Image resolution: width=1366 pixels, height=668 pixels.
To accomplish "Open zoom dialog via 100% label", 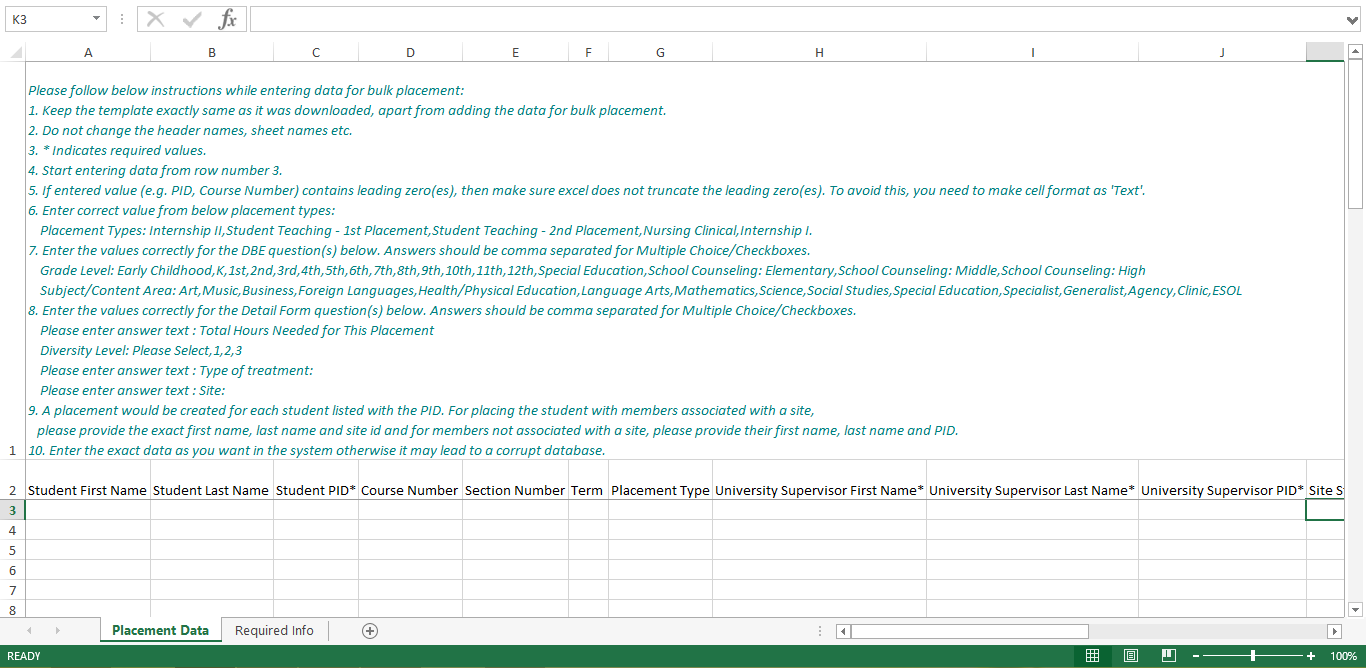I will [x=1343, y=656].
